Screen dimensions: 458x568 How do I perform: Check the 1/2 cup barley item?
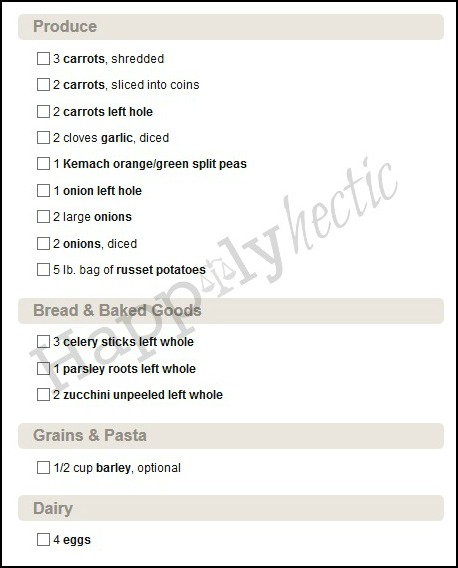(x=43, y=468)
